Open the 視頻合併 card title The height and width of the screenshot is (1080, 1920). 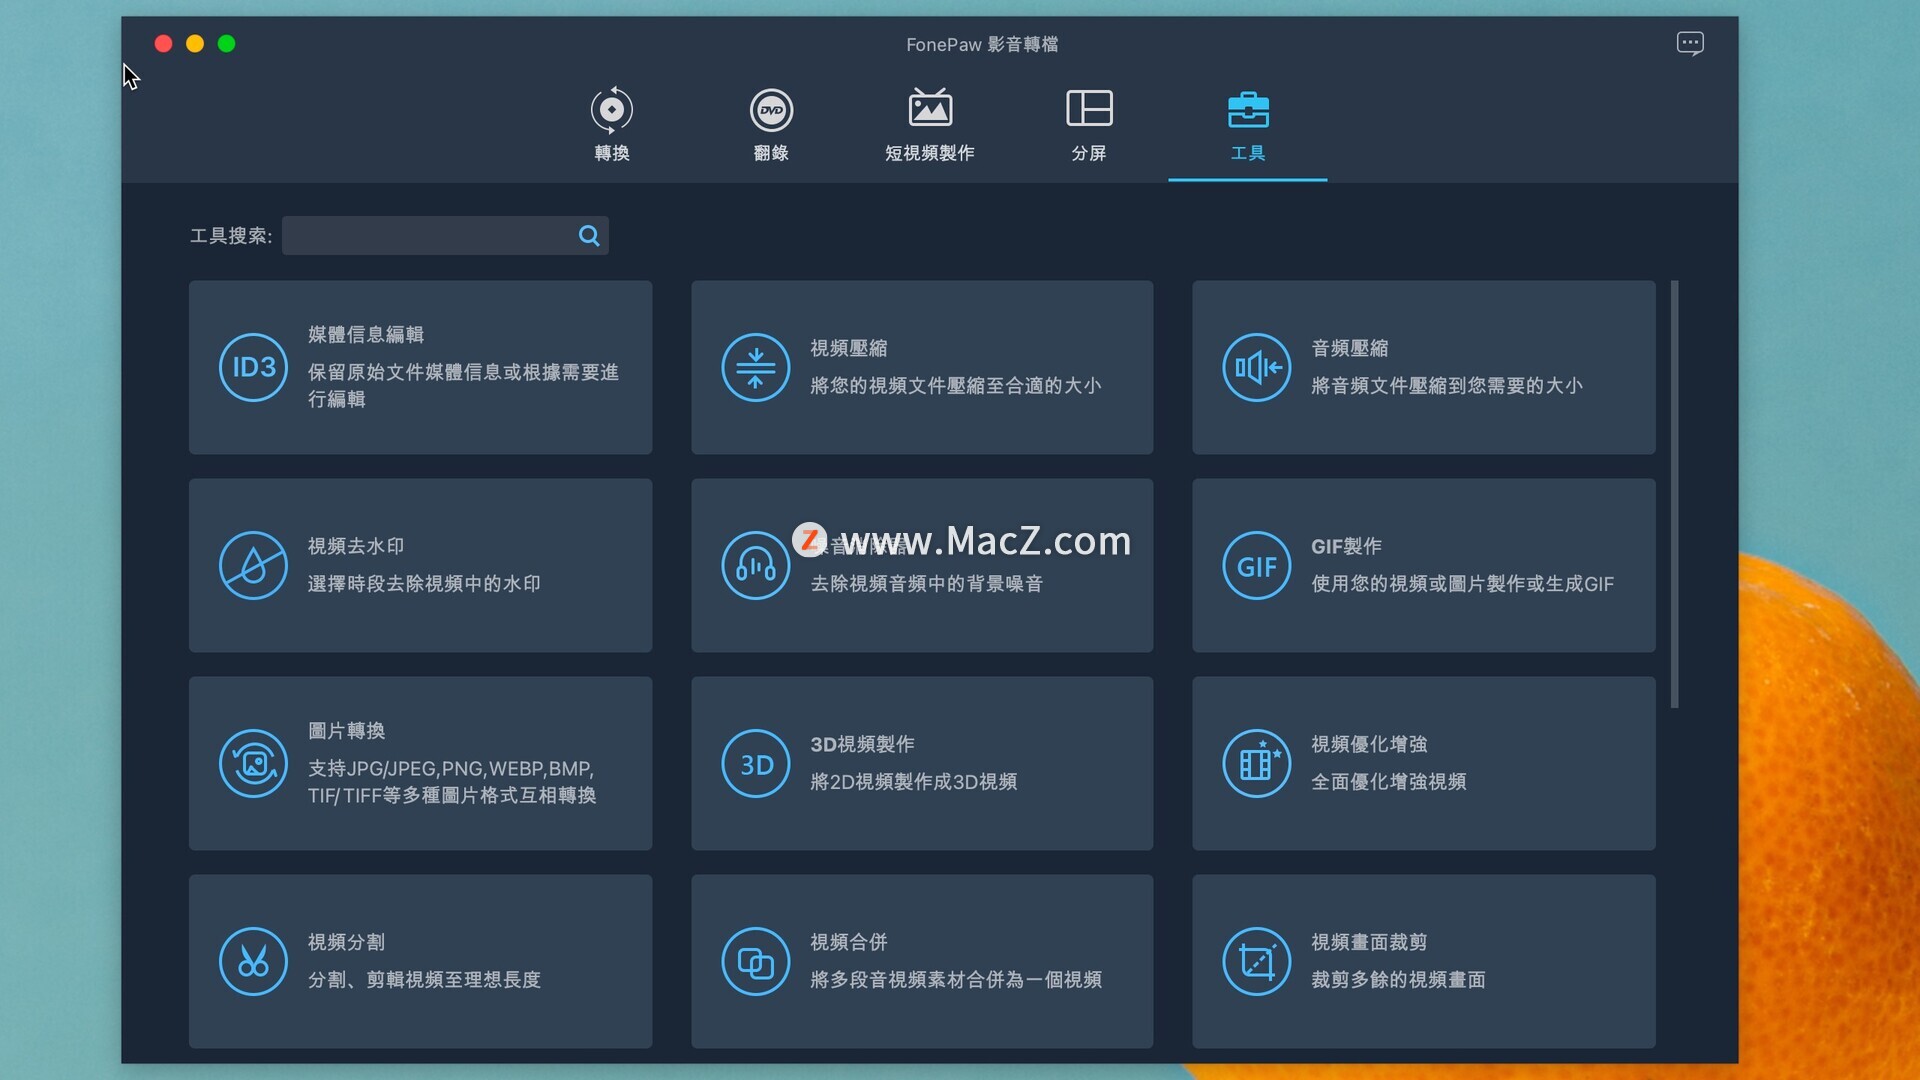(849, 942)
